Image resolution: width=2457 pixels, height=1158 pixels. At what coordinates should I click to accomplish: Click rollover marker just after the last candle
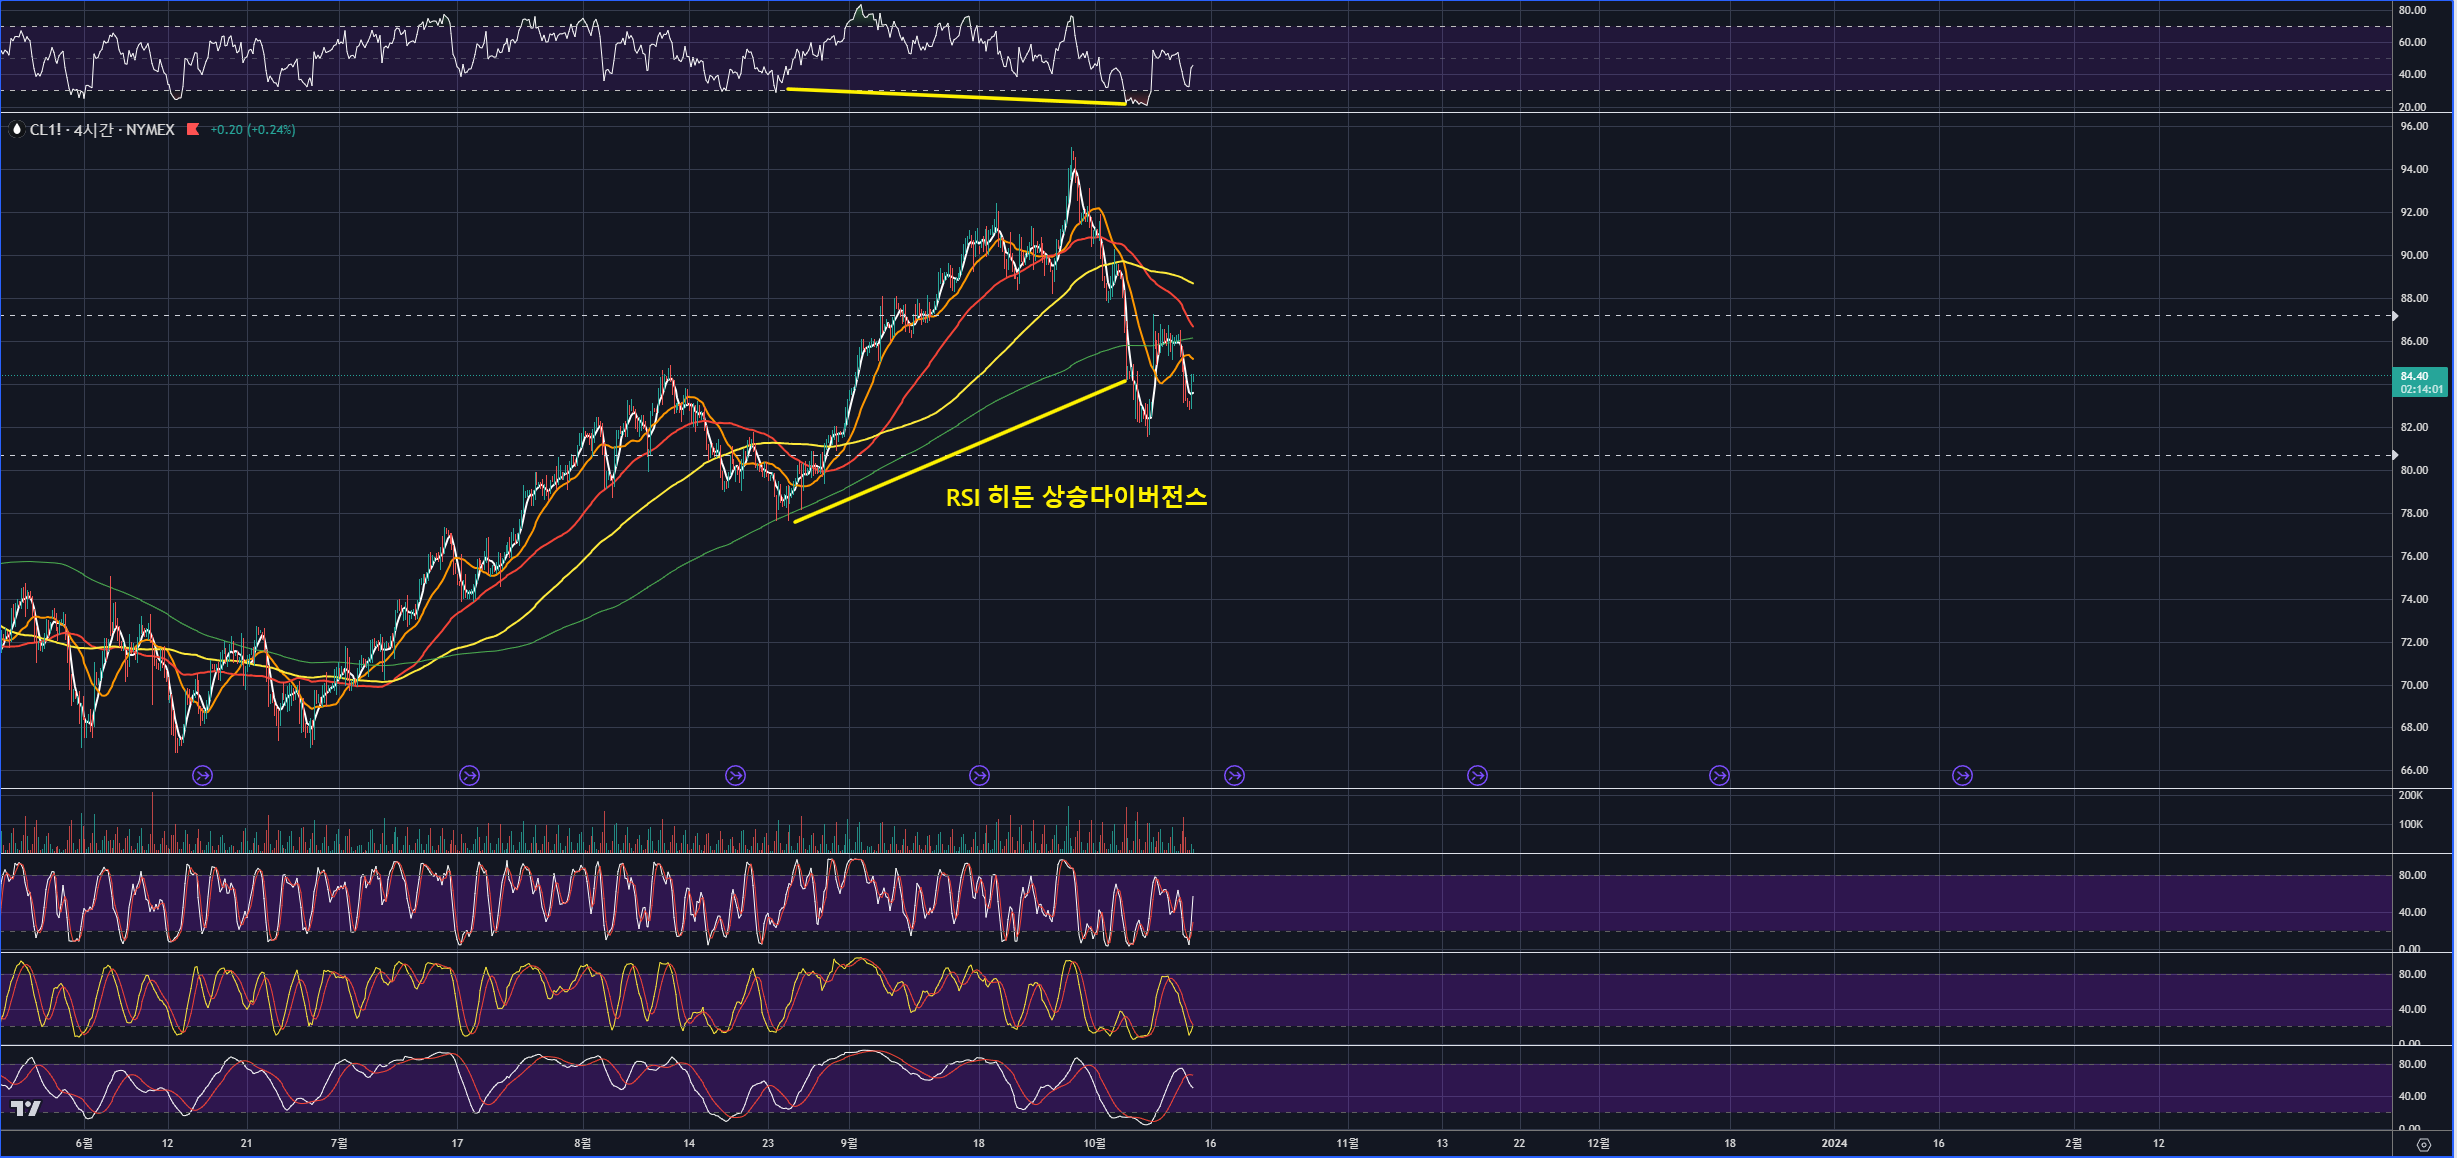click(1235, 775)
